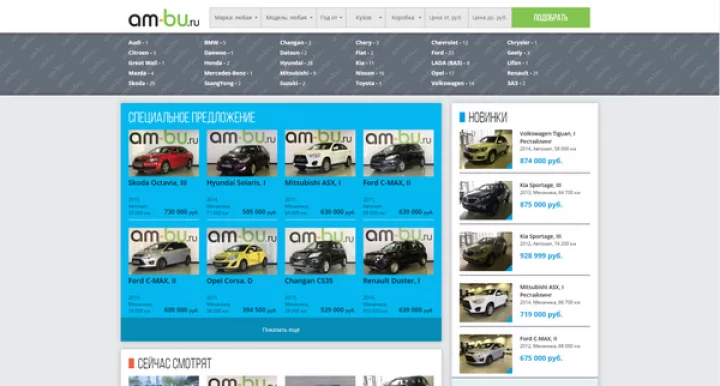Open the red Skoda Octavia, III photo

point(163,153)
